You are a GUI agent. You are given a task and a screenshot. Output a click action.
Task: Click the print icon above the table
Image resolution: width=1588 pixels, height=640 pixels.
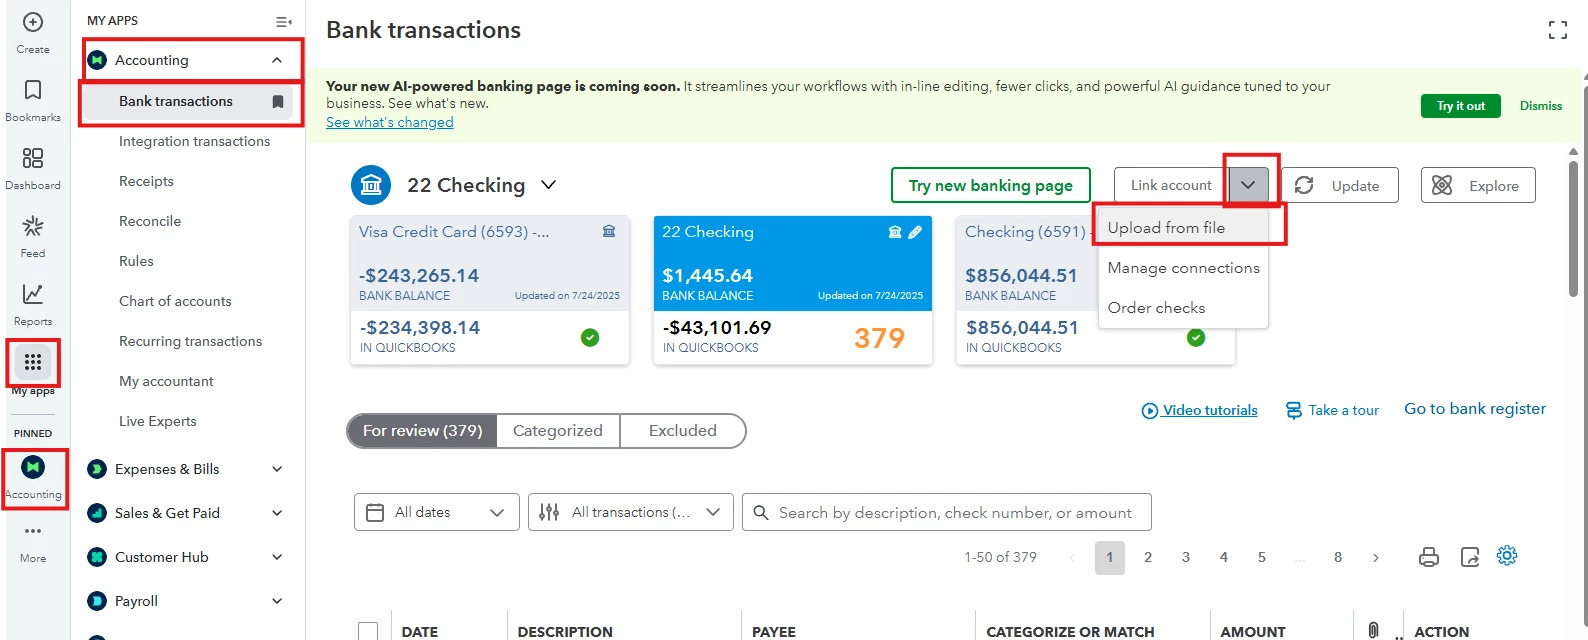pos(1429,557)
